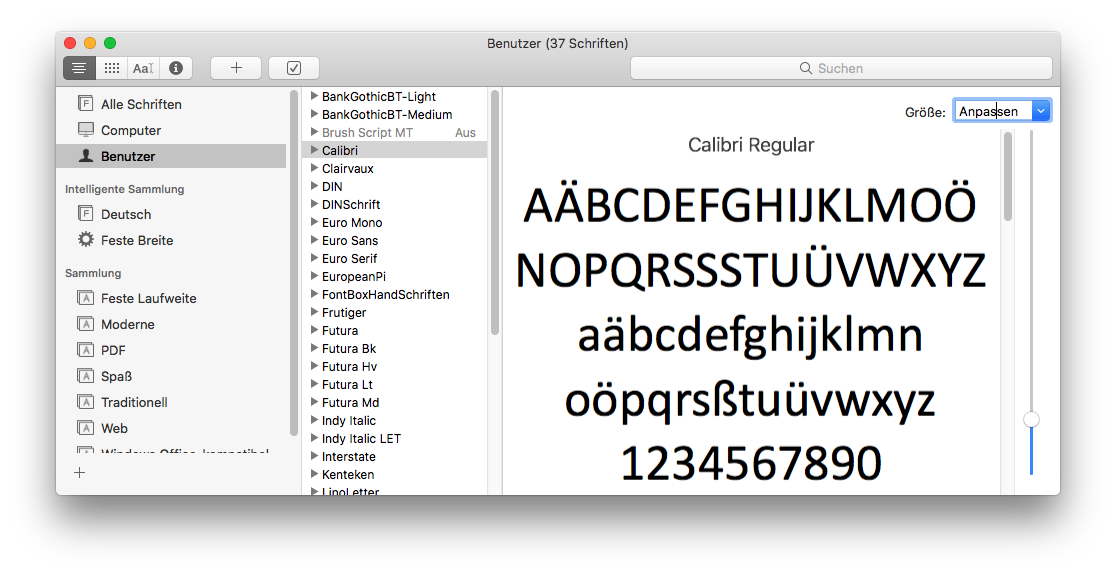
Task: Choose Euro Mono from font list
Action: (x=352, y=222)
